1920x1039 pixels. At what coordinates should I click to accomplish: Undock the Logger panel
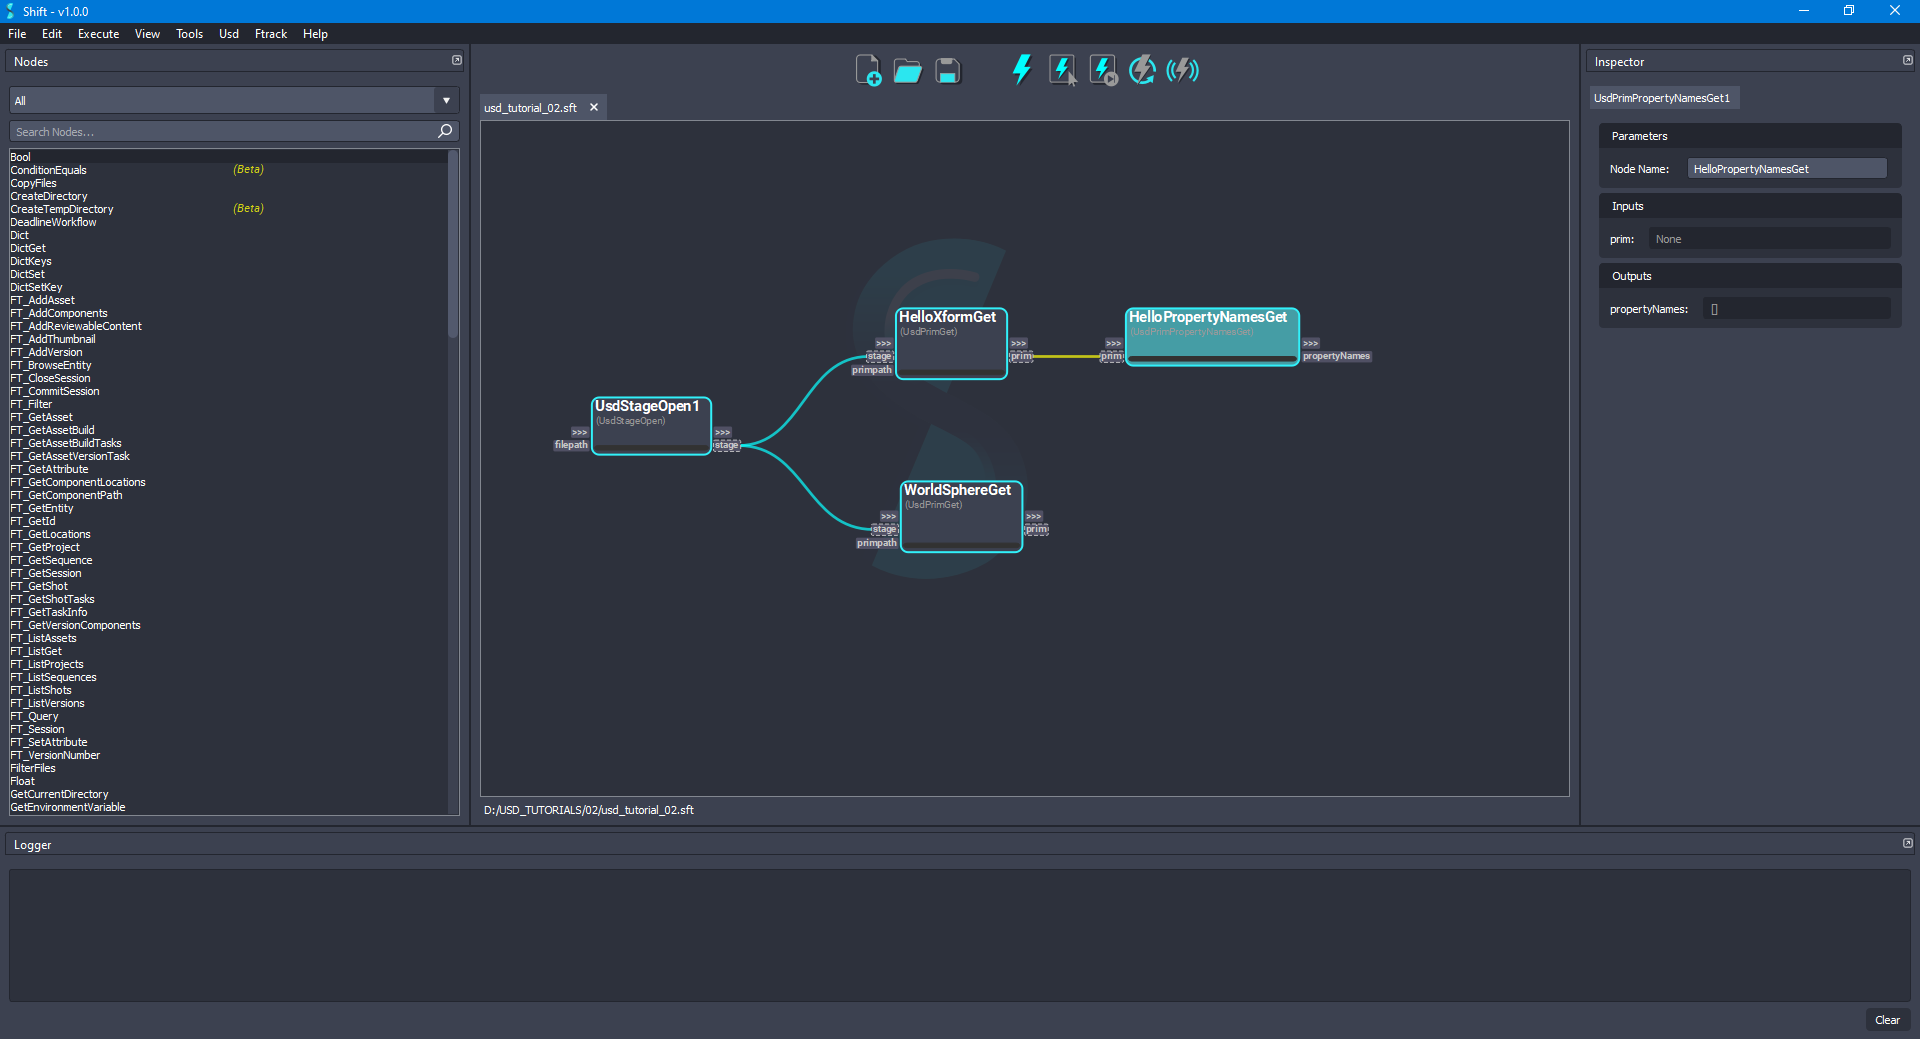pos(1906,843)
